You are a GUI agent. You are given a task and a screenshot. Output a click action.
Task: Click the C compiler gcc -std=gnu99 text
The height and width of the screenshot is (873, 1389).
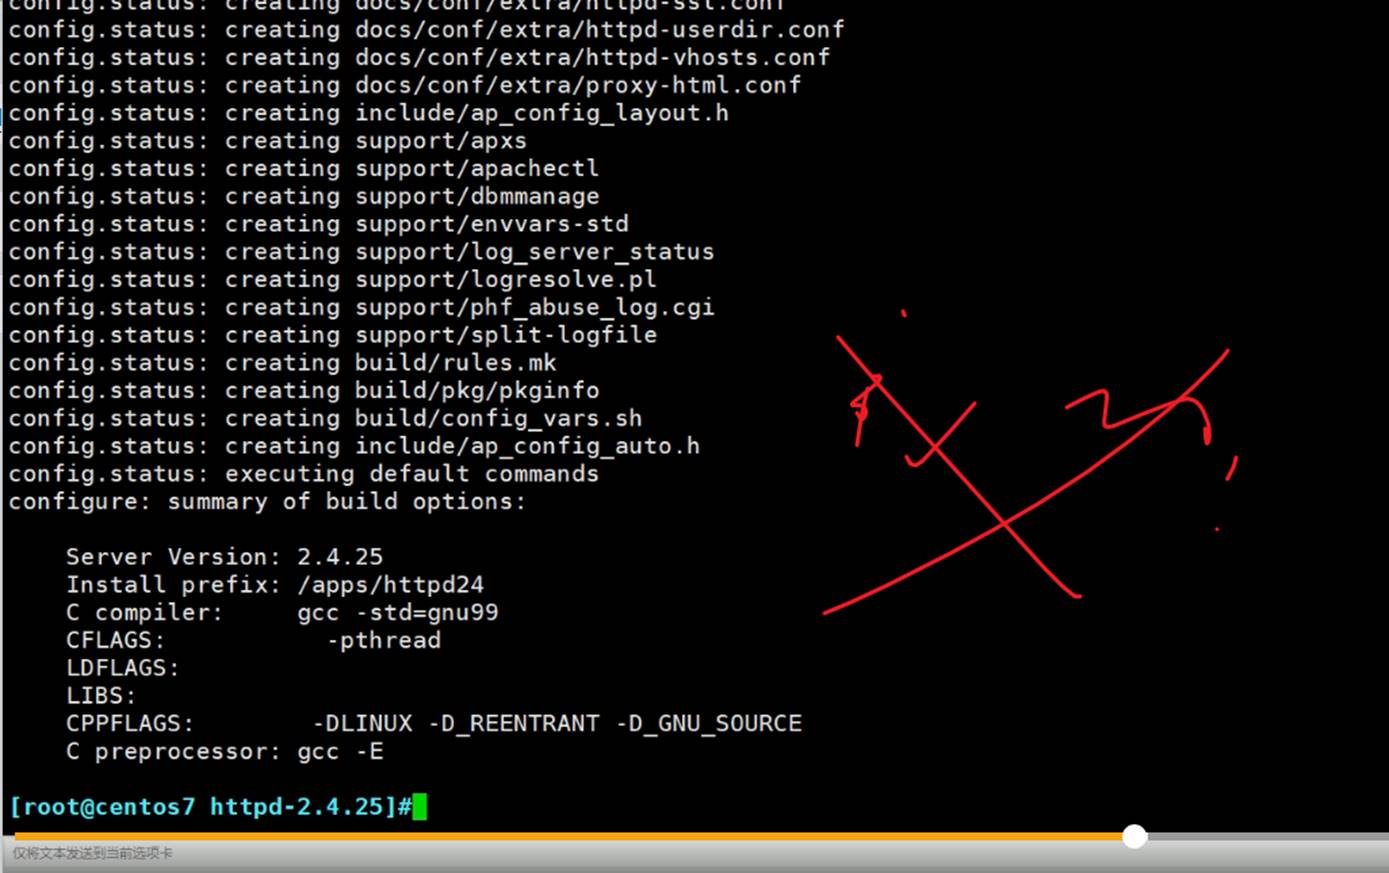[x=397, y=613]
